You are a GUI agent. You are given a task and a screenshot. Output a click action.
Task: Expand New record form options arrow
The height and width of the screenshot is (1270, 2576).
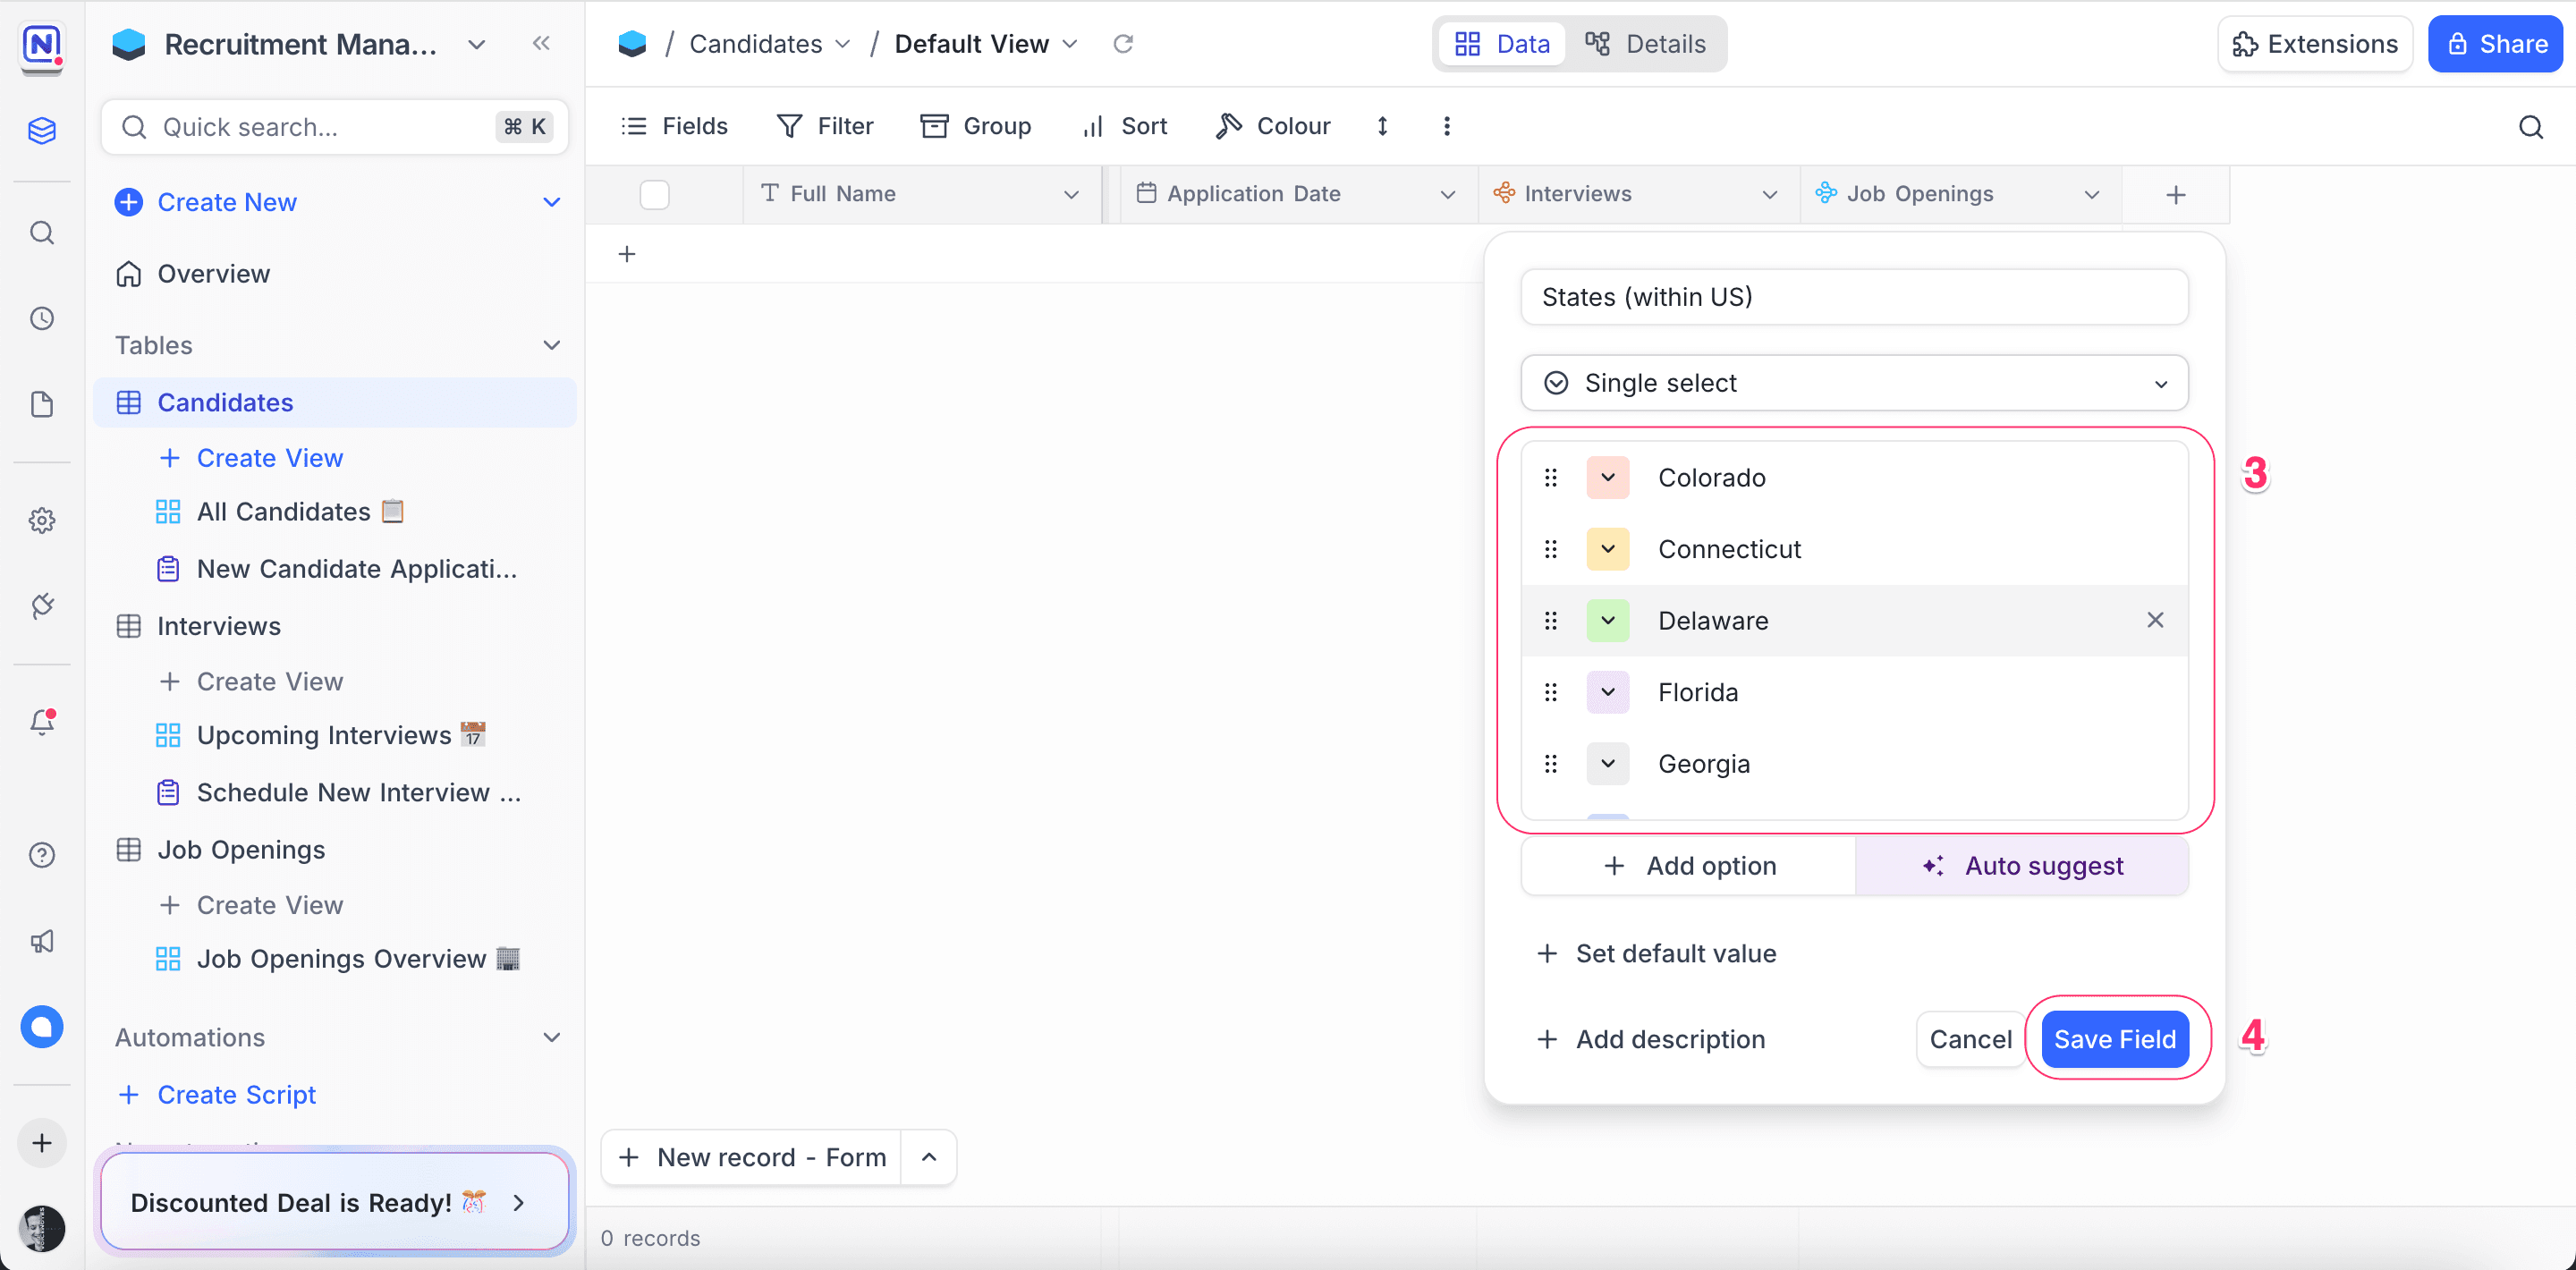point(929,1157)
